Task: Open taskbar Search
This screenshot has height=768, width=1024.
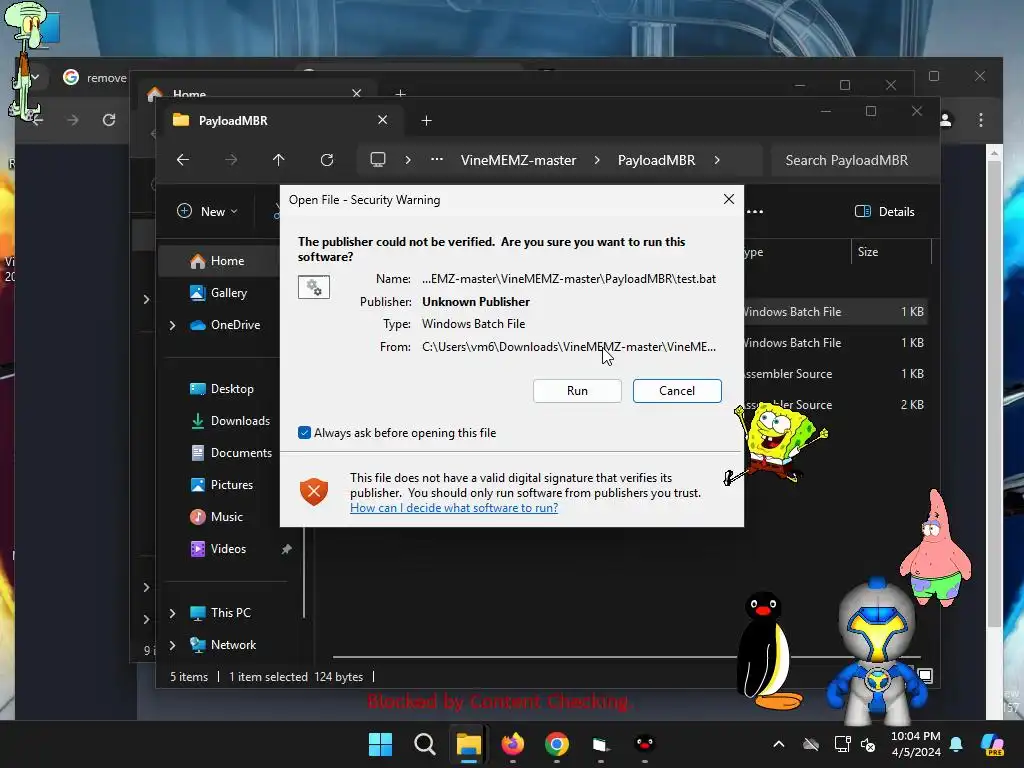Action: pos(424,744)
